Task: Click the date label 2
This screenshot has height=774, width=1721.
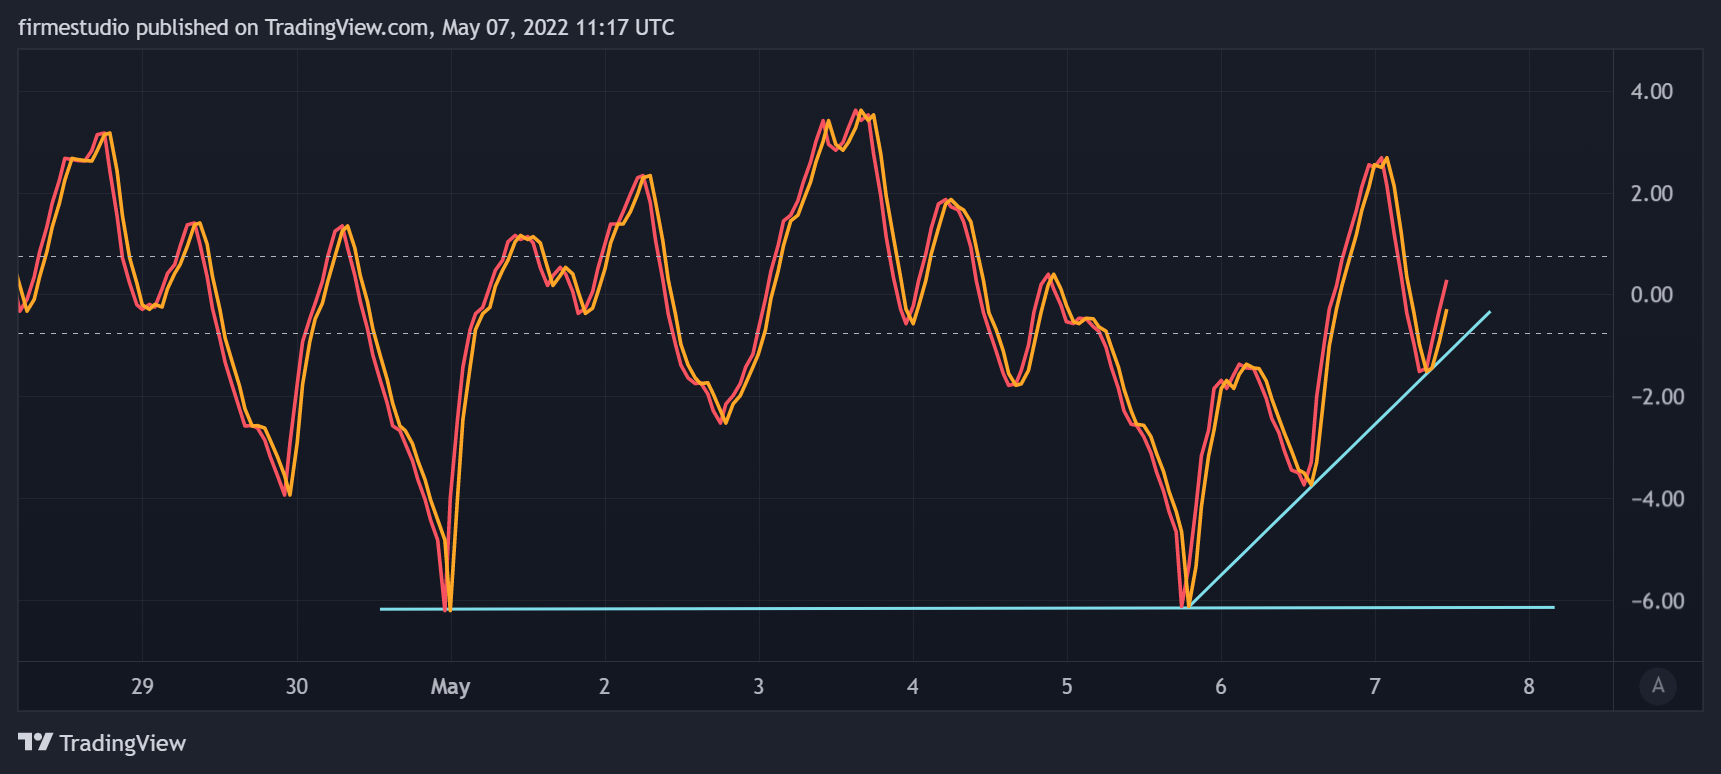Action: (x=604, y=686)
